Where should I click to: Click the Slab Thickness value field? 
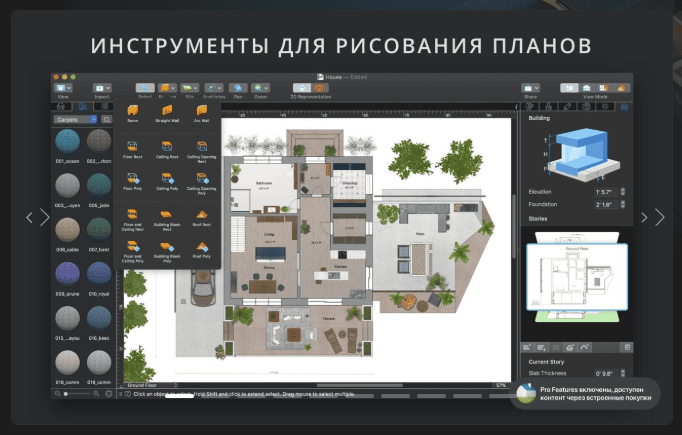point(606,373)
